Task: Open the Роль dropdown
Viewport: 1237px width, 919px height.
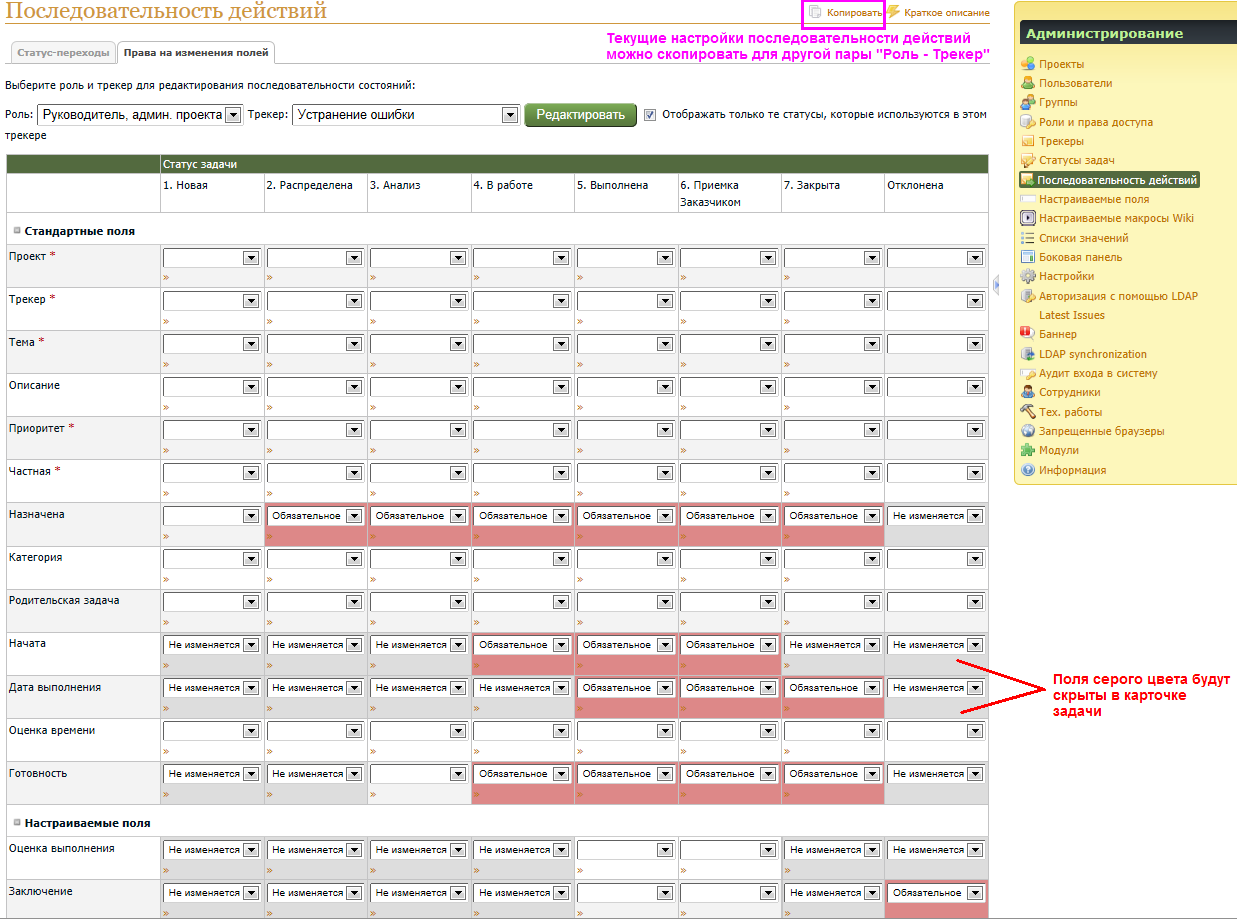Action: [140, 115]
